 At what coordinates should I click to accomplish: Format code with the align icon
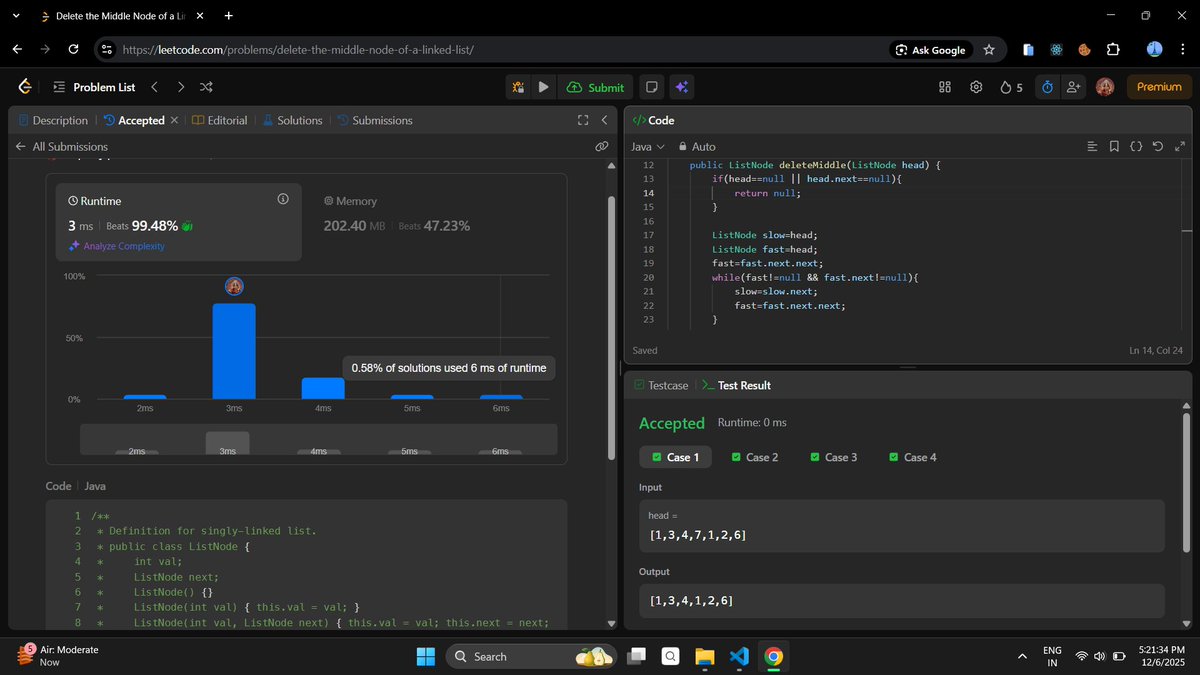tap(1092, 146)
